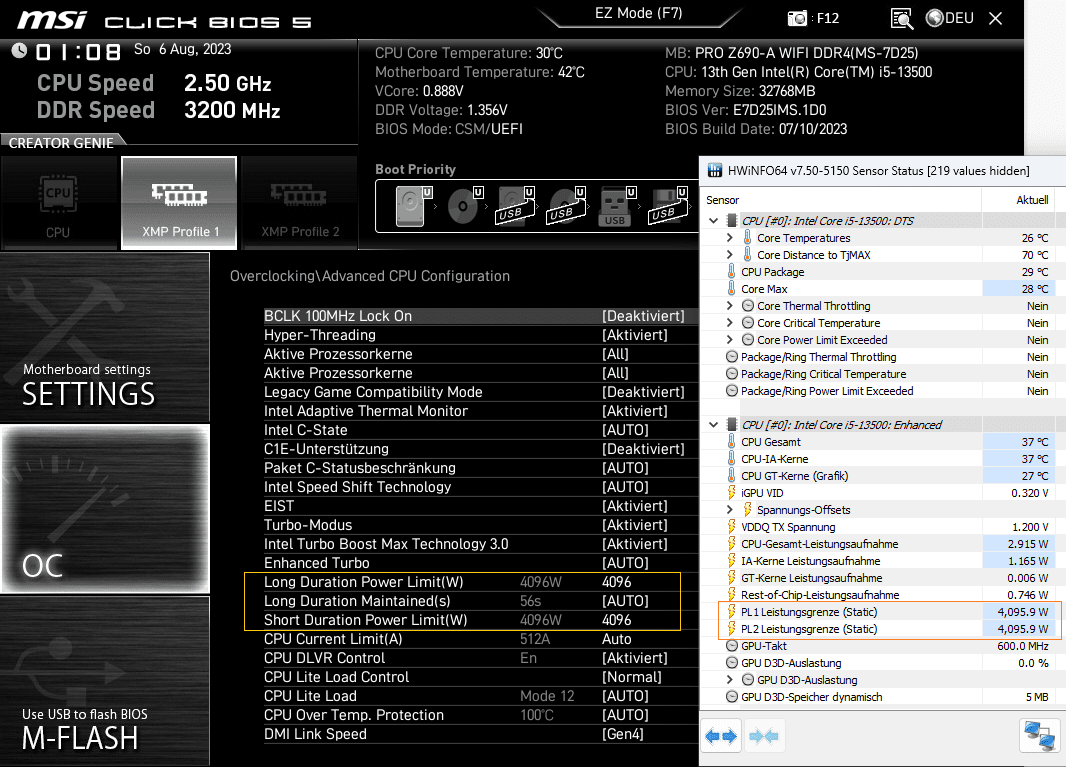The width and height of the screenshot is (1066, 767).
Task: Expand Core Thermal Throttling row
Action: click(729, 305)
